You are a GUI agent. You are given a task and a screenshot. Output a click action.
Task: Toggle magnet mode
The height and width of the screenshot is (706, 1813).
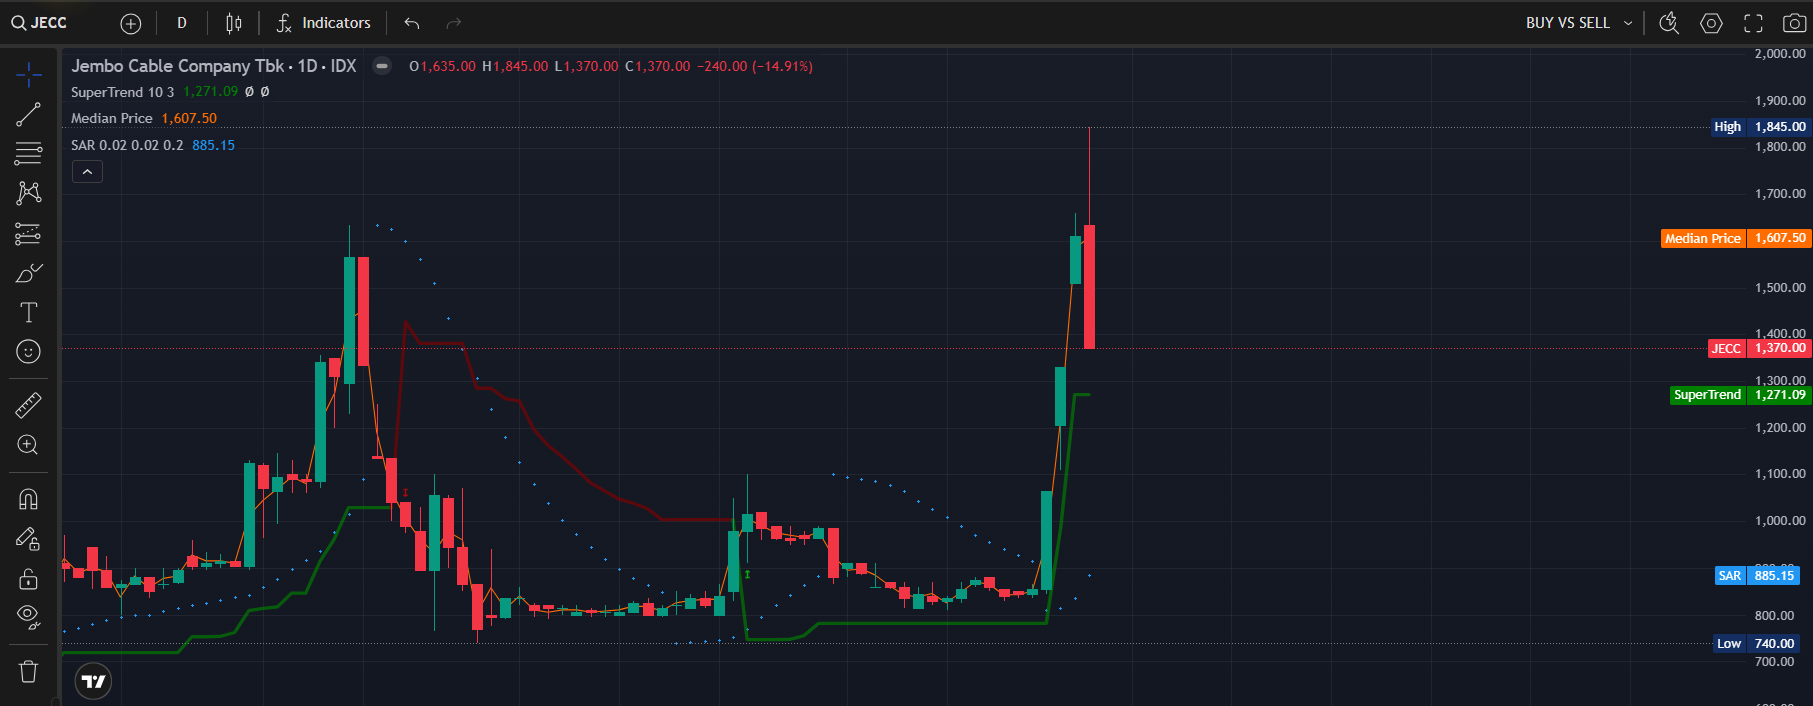pyautogui.click(x=28, y=499)
